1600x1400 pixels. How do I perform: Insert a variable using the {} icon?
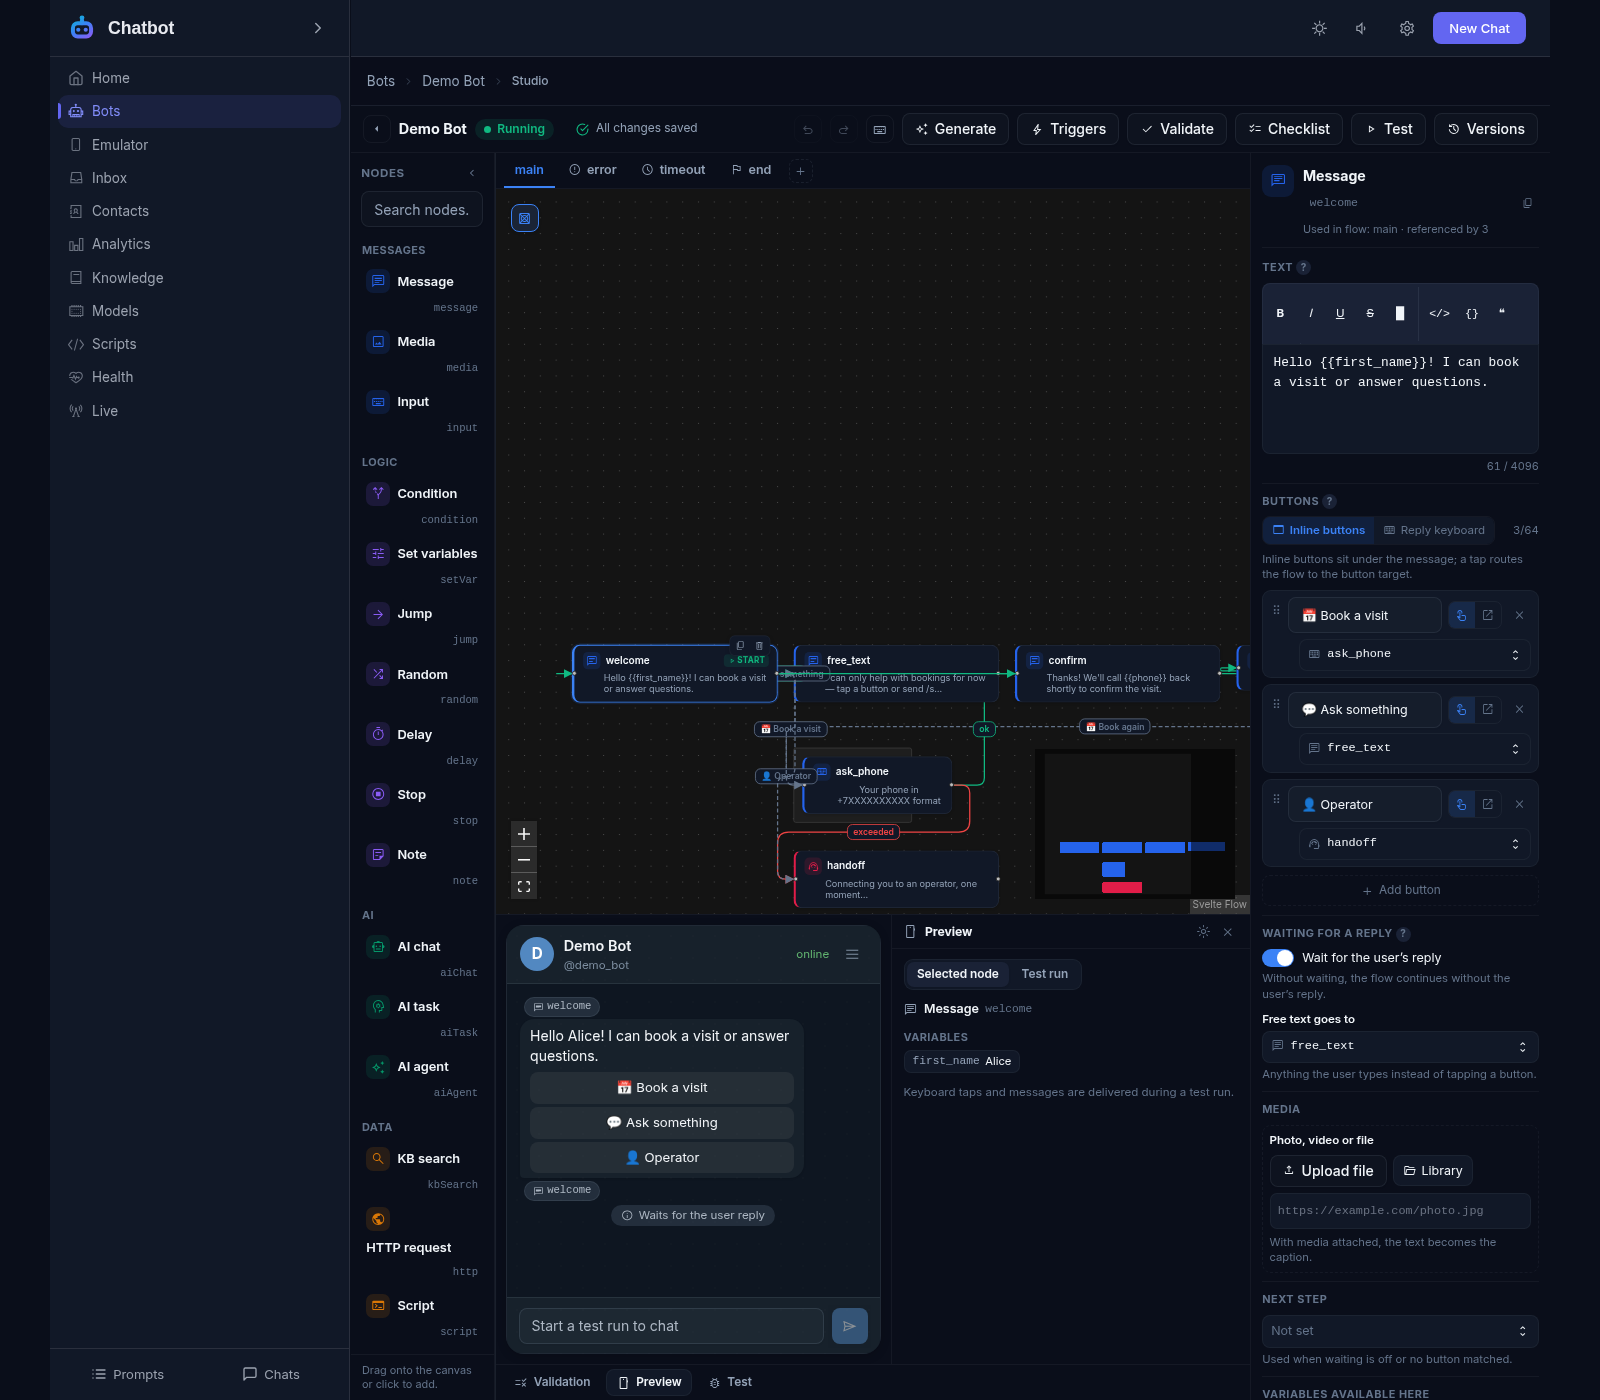1472,313
